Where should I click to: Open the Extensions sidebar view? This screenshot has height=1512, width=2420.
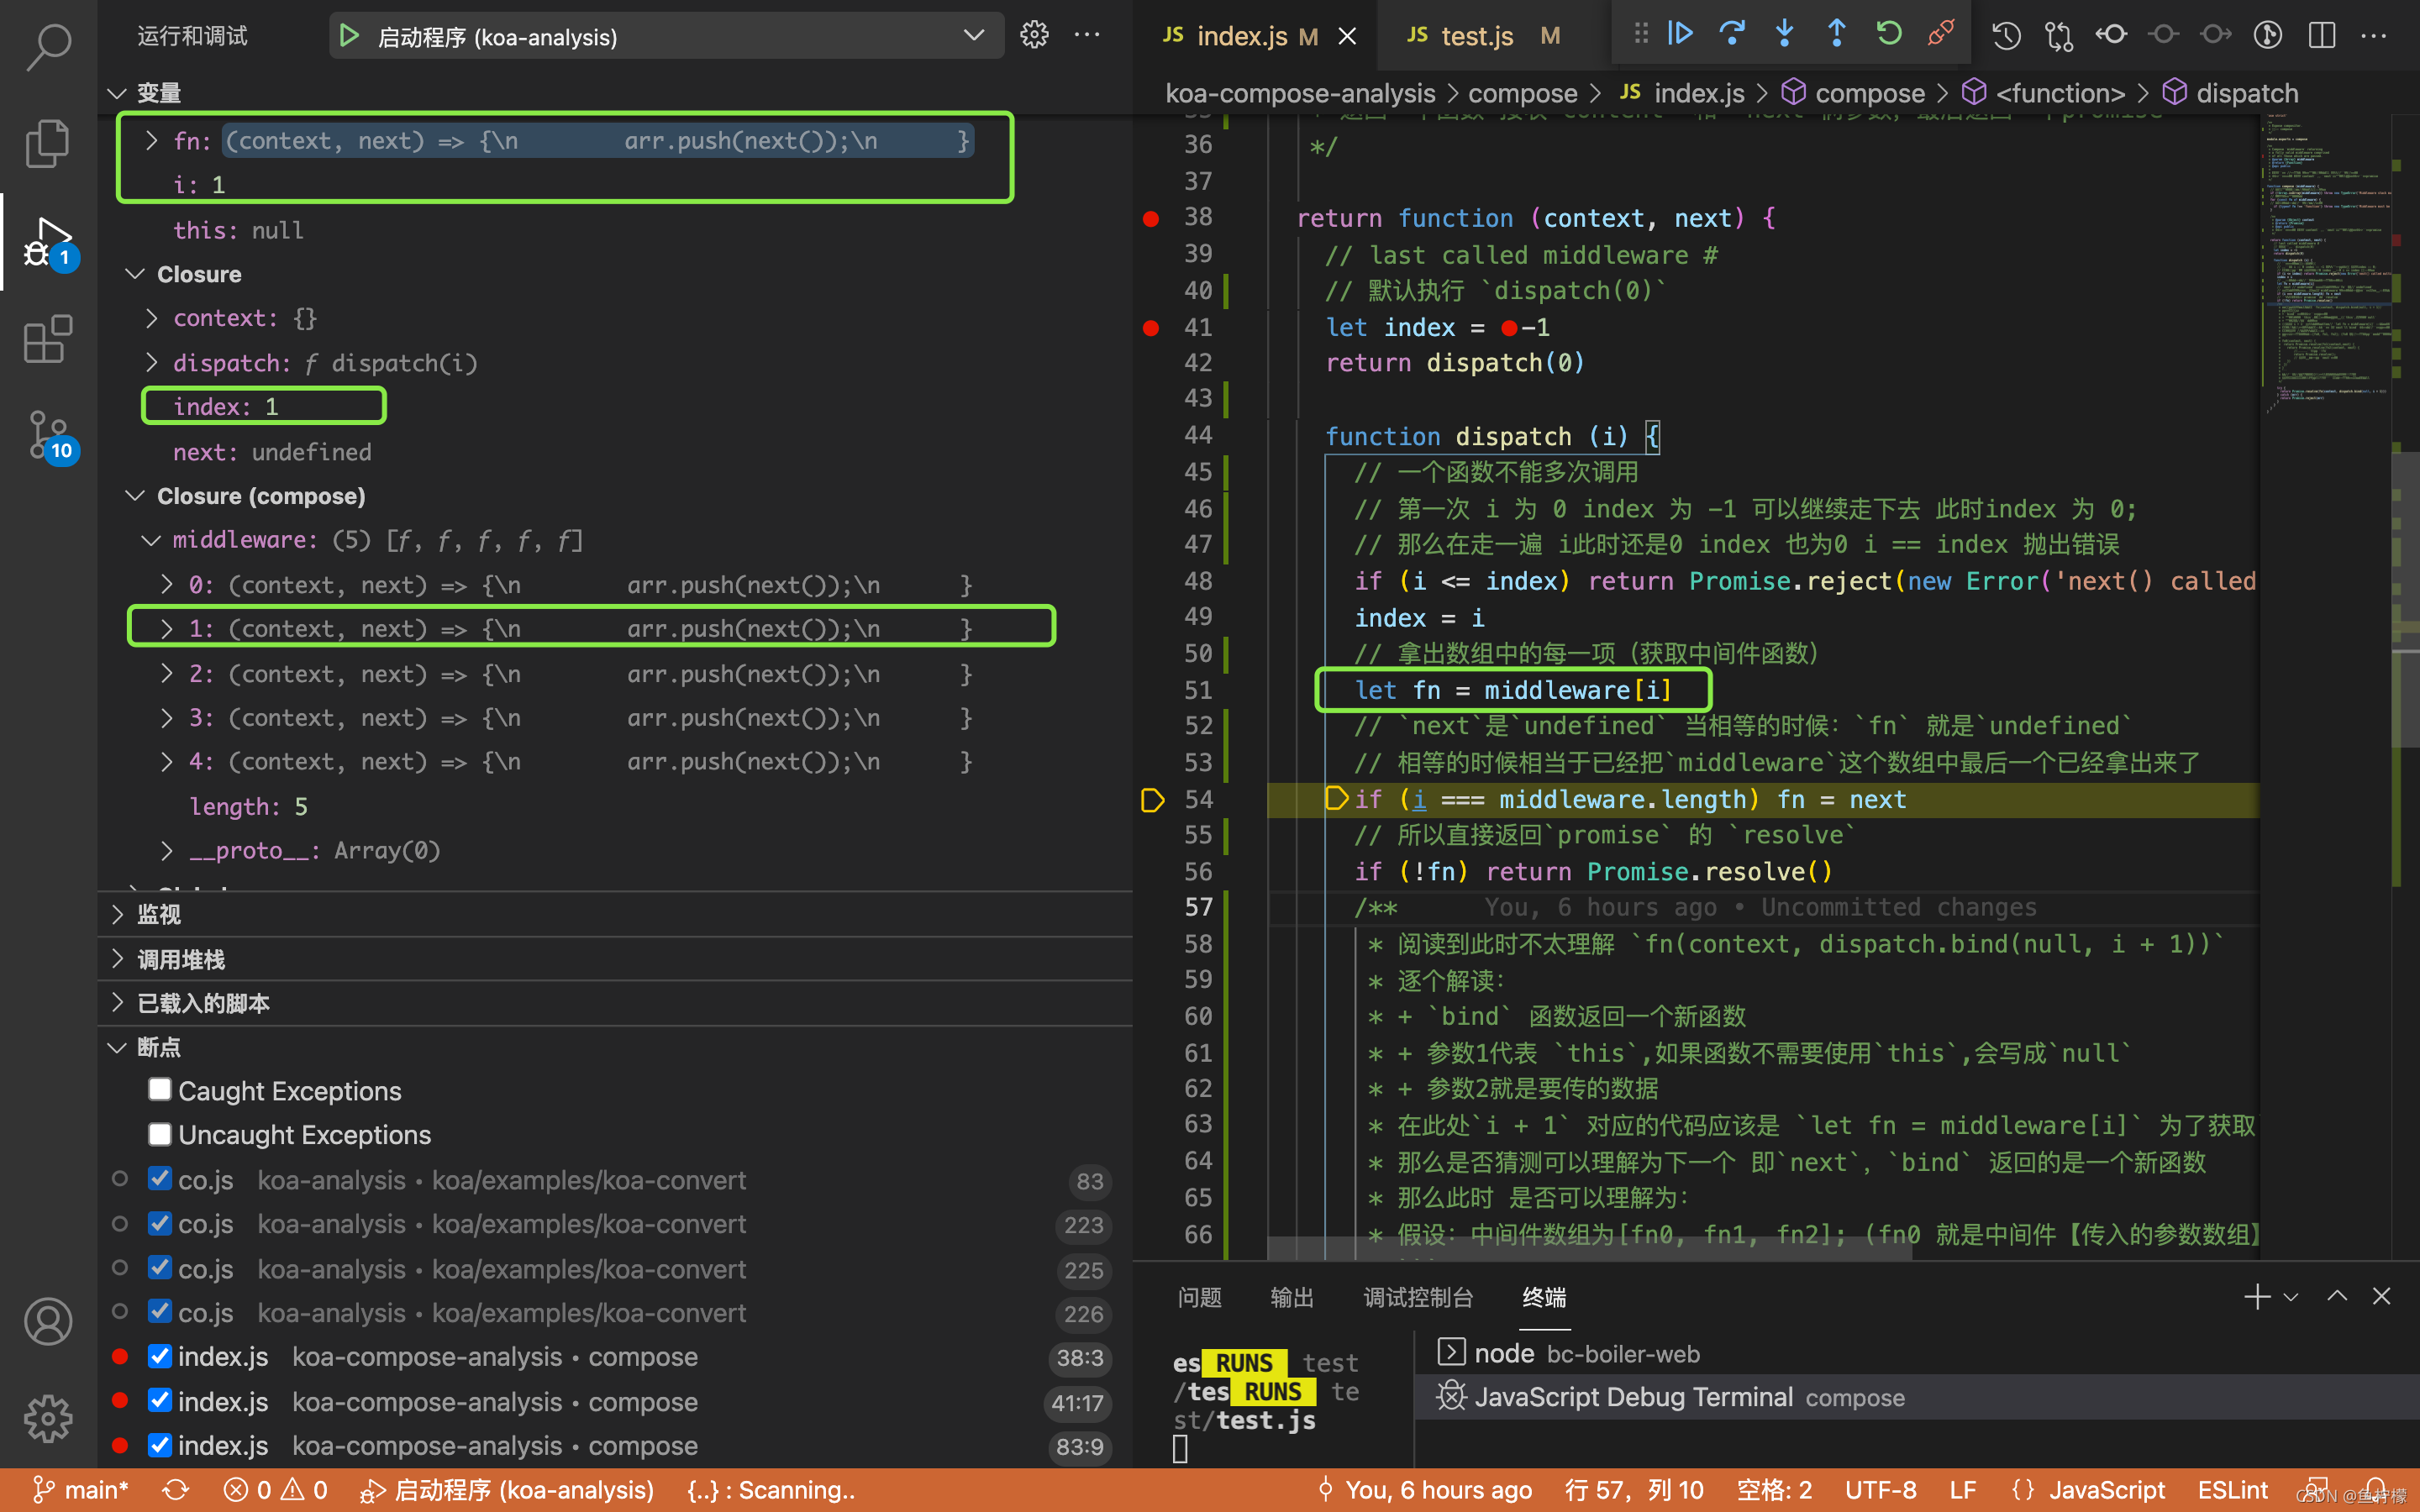click(x=47, y=340)
